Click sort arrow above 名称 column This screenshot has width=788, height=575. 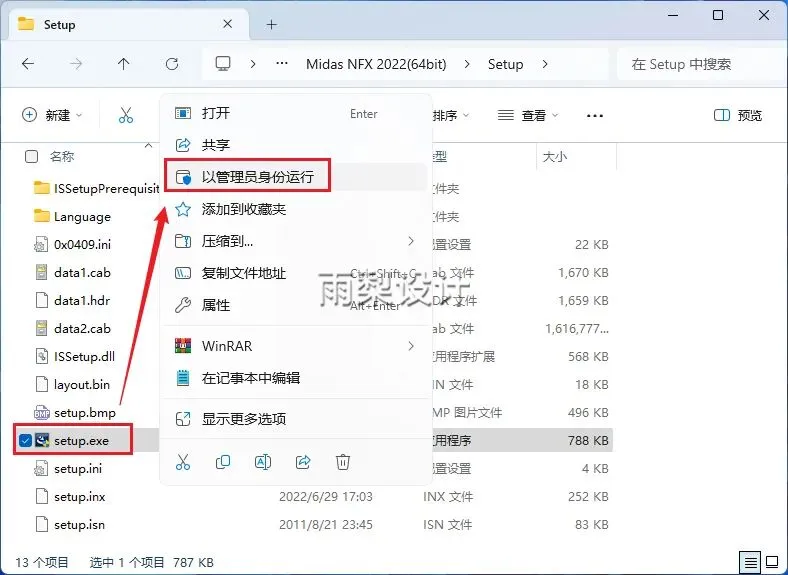tap(148, 145)
